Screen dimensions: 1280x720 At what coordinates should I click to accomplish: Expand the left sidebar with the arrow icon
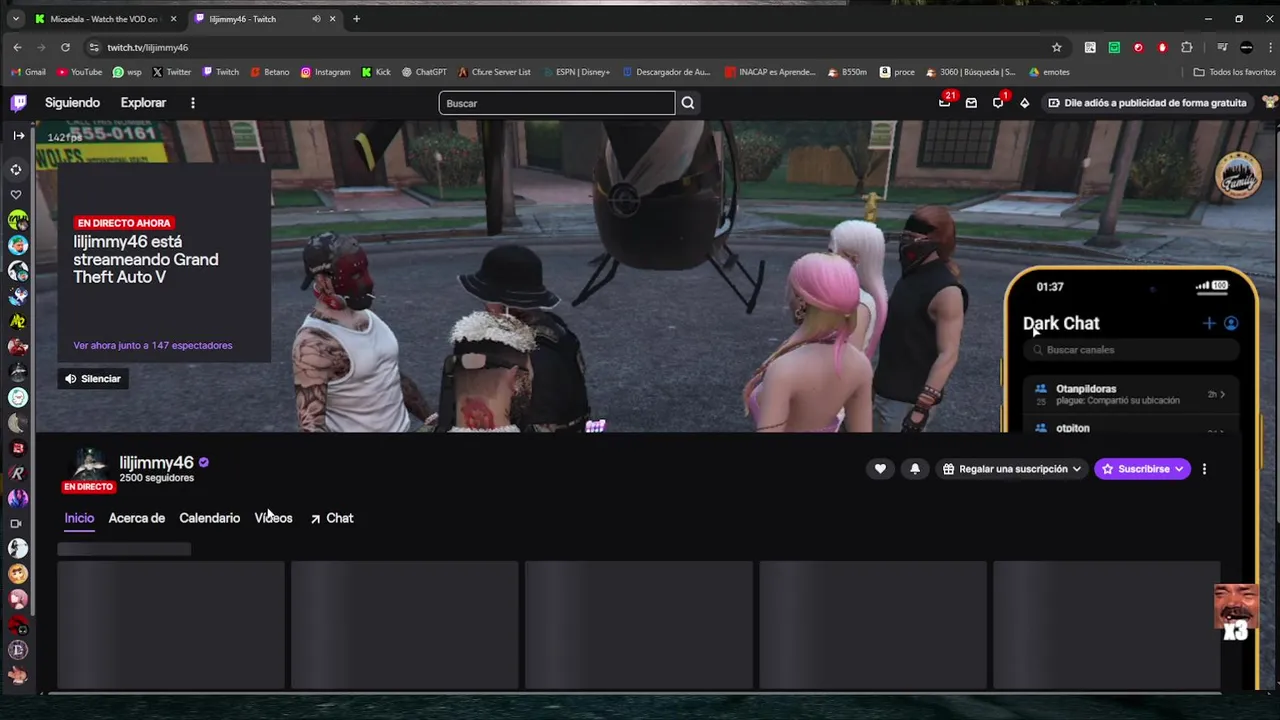coord(18,135)
